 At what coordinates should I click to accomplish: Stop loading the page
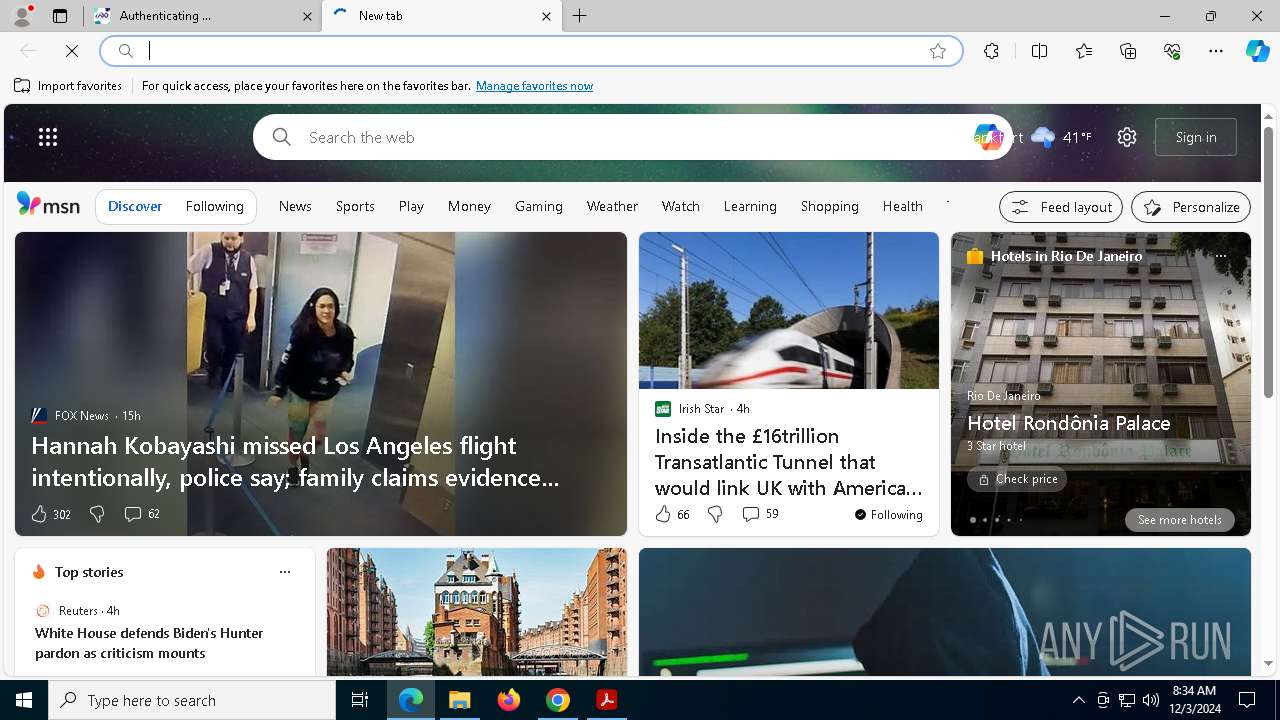72,51
